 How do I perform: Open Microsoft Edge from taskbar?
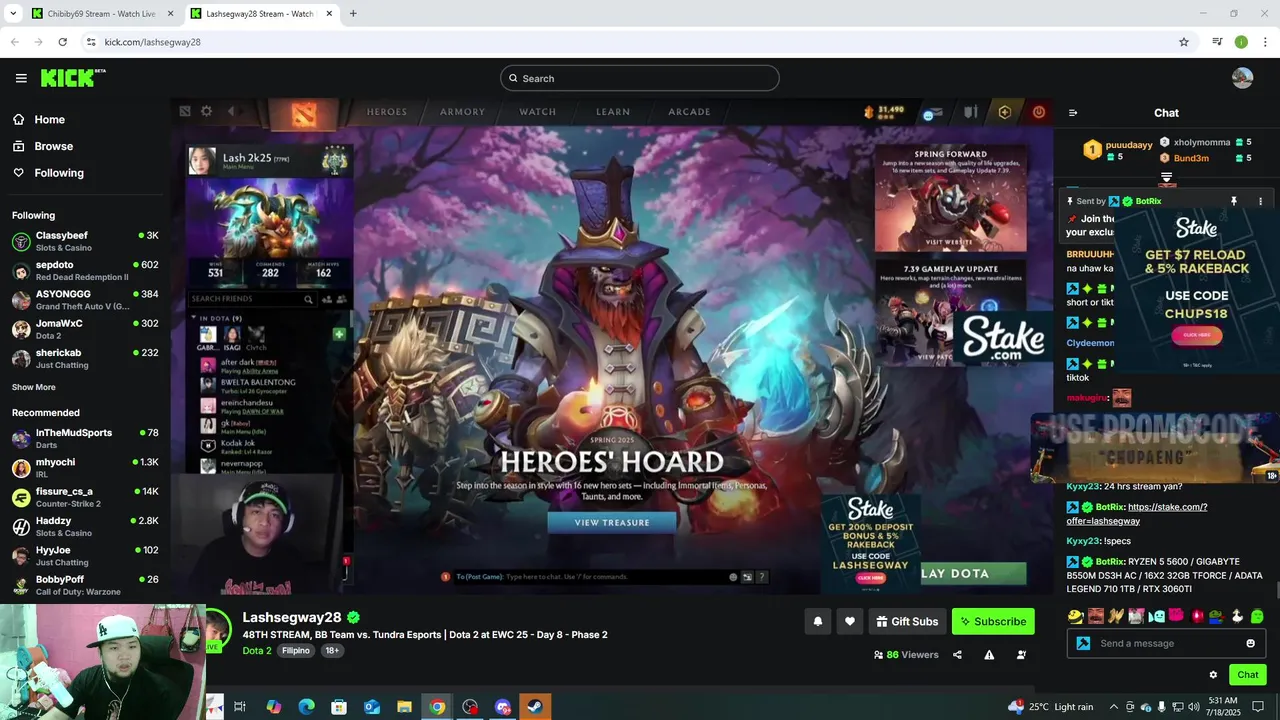(307, 707)
